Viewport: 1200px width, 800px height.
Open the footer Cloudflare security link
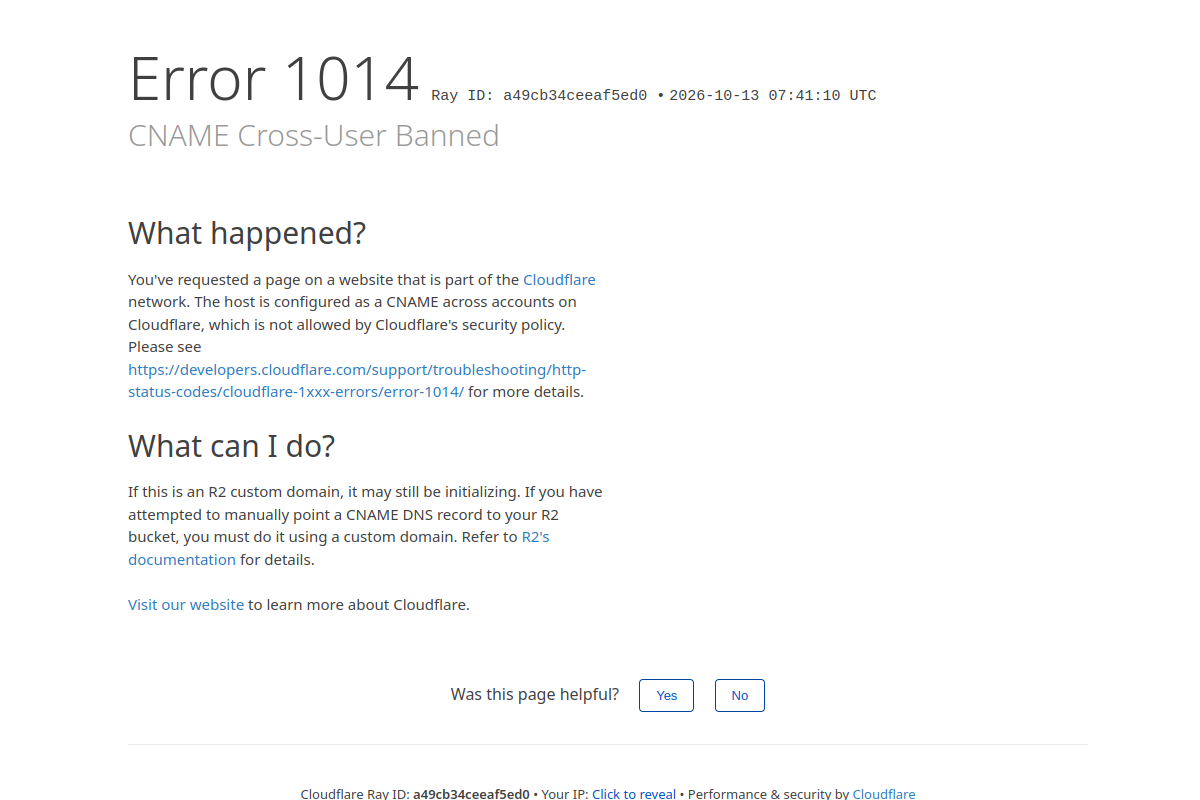point(884,794)
